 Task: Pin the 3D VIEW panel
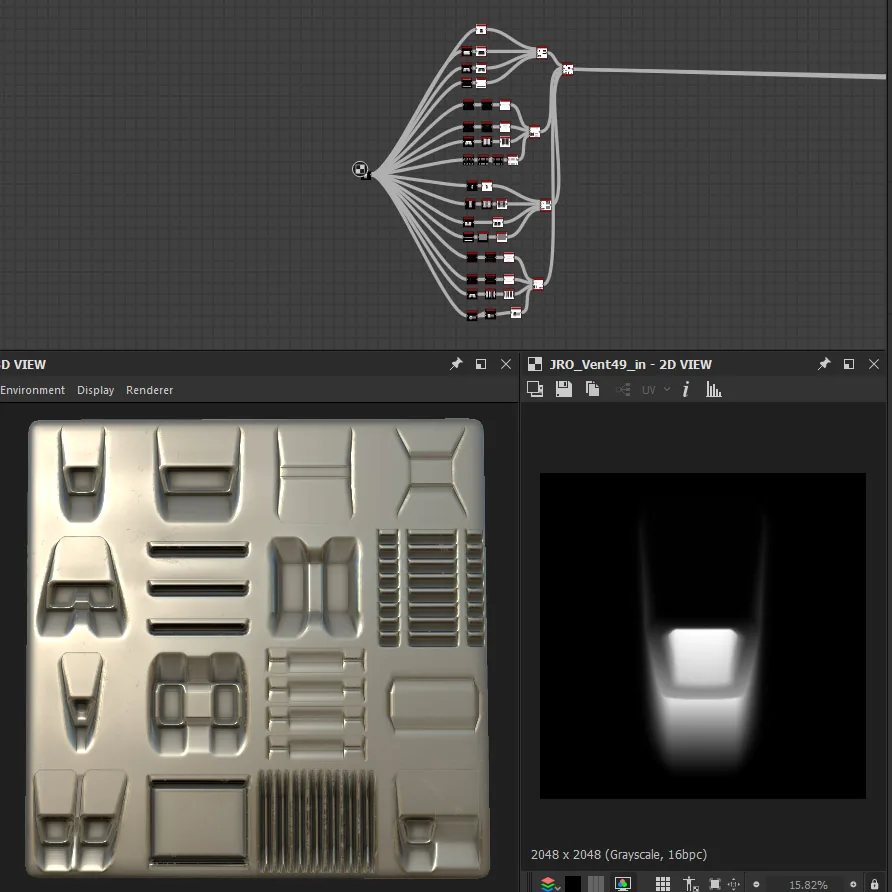[456, 364]
